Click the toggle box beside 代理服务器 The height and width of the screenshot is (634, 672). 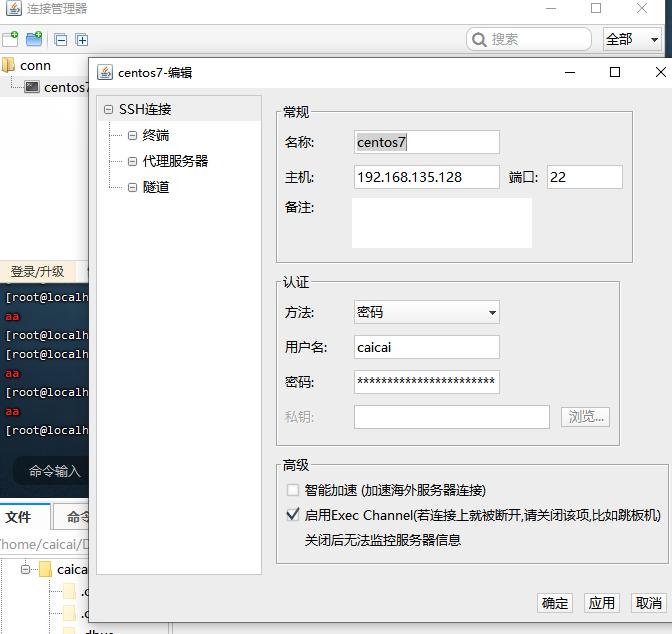(132, 162)
